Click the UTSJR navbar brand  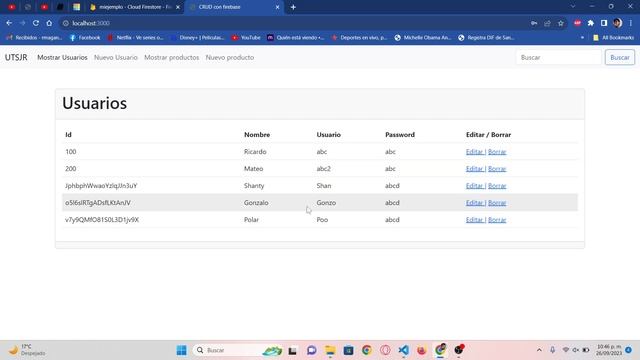pos(16,57)
